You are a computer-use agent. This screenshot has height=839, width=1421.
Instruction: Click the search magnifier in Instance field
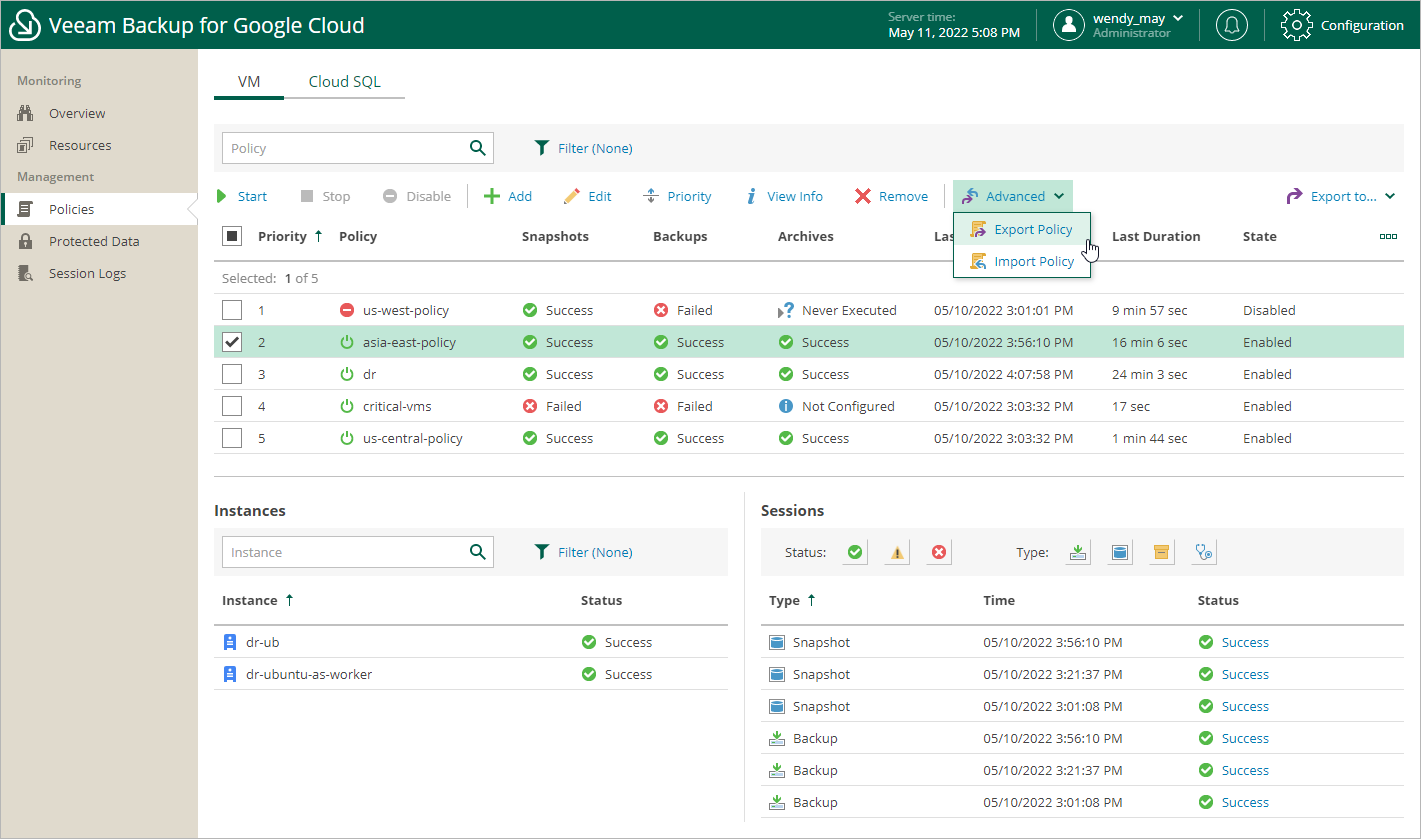[x=478, y=552]
